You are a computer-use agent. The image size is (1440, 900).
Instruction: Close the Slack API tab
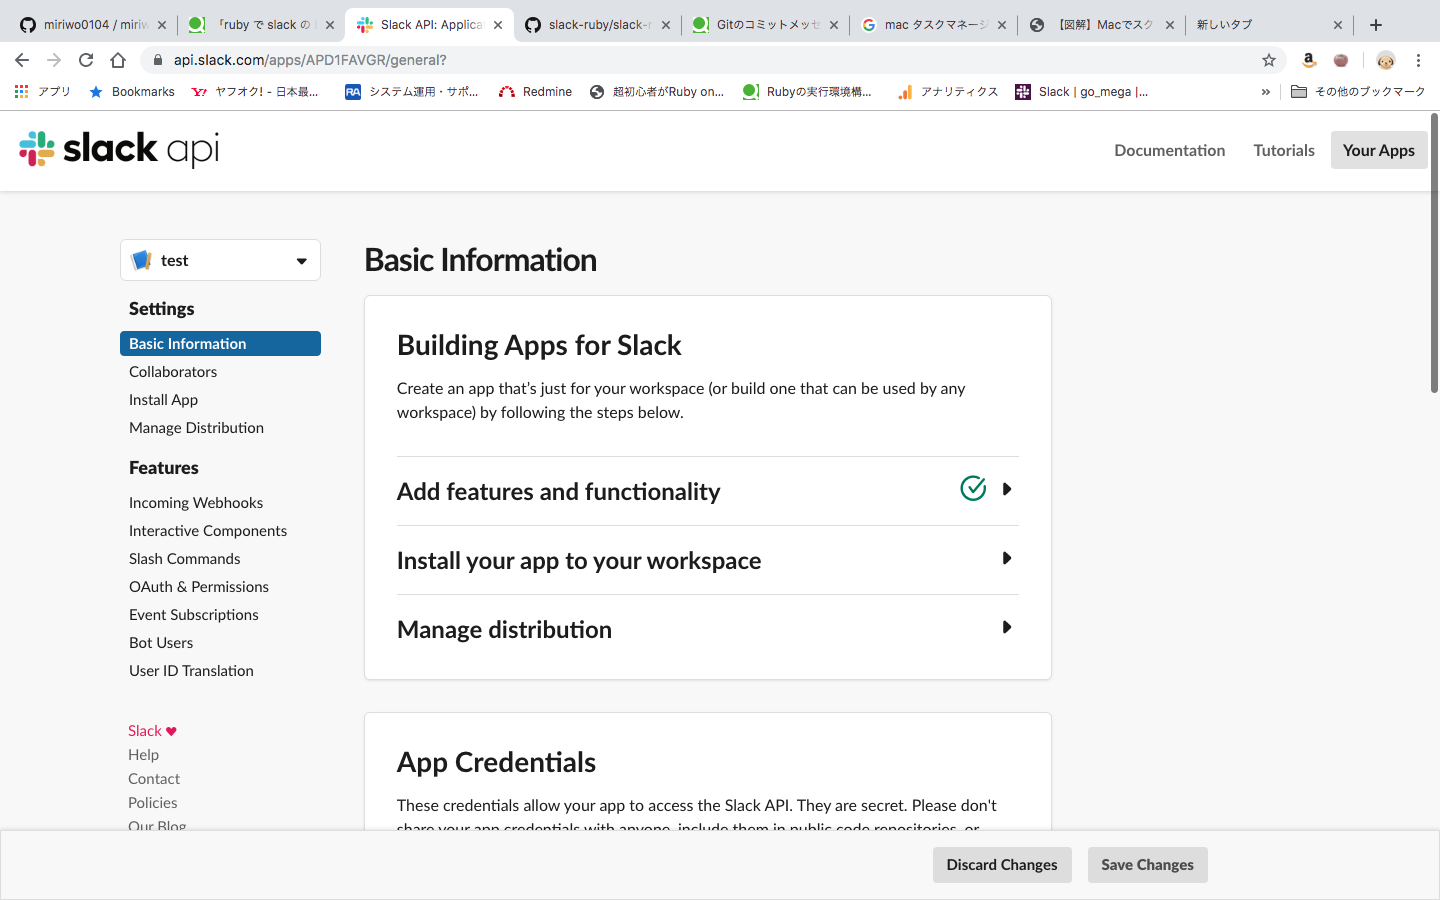(498, 25)
